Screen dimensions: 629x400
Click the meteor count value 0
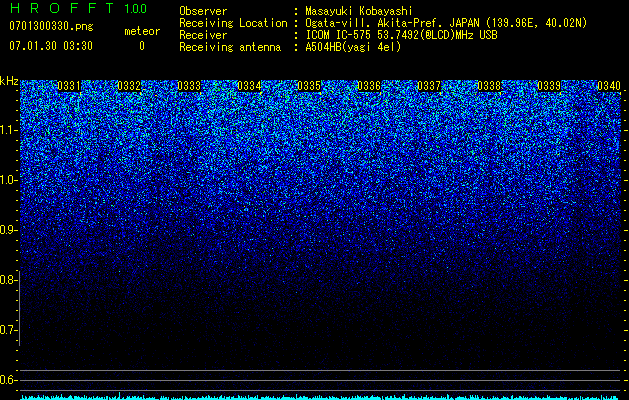(142, 46)
